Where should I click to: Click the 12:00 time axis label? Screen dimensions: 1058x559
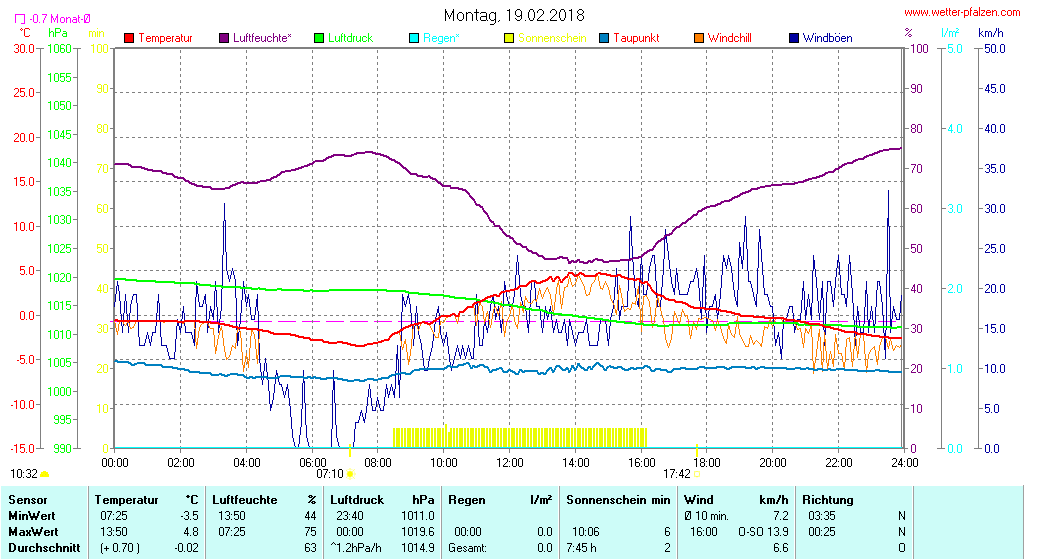pos(509,462)
